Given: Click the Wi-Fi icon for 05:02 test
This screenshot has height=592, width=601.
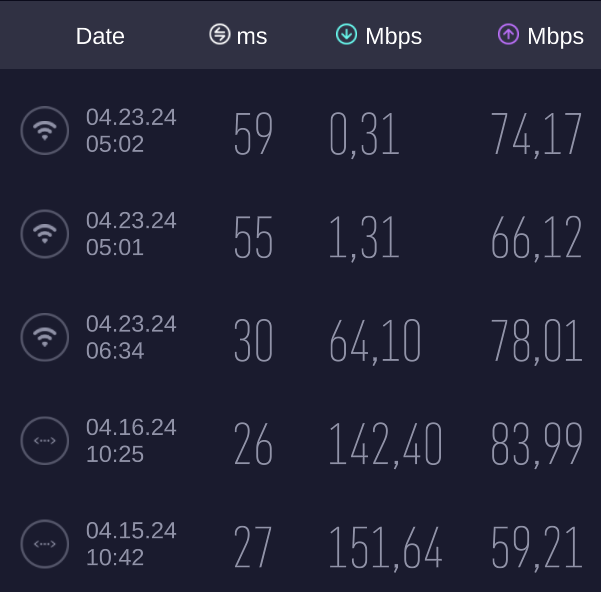Looking at the screenshot, I should point(44,131).
